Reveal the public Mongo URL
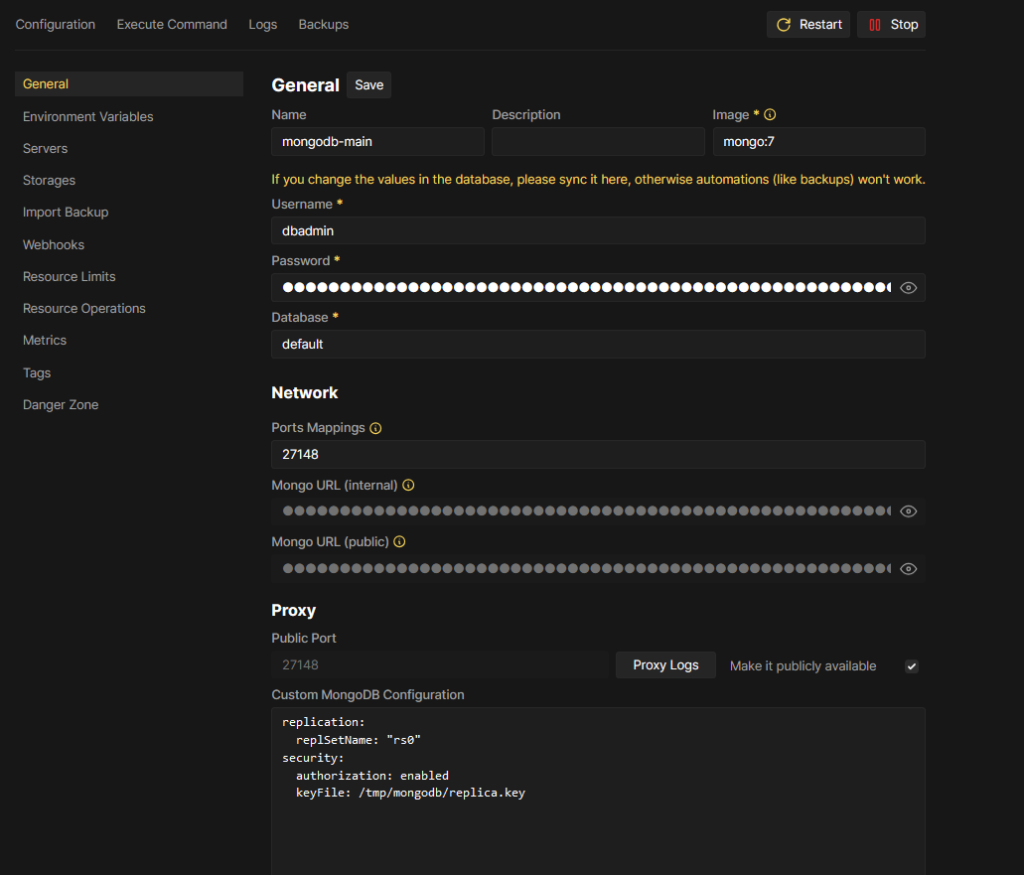This screenshot has width=1024, height=875. pyautogui.click(x=908, y=569)
